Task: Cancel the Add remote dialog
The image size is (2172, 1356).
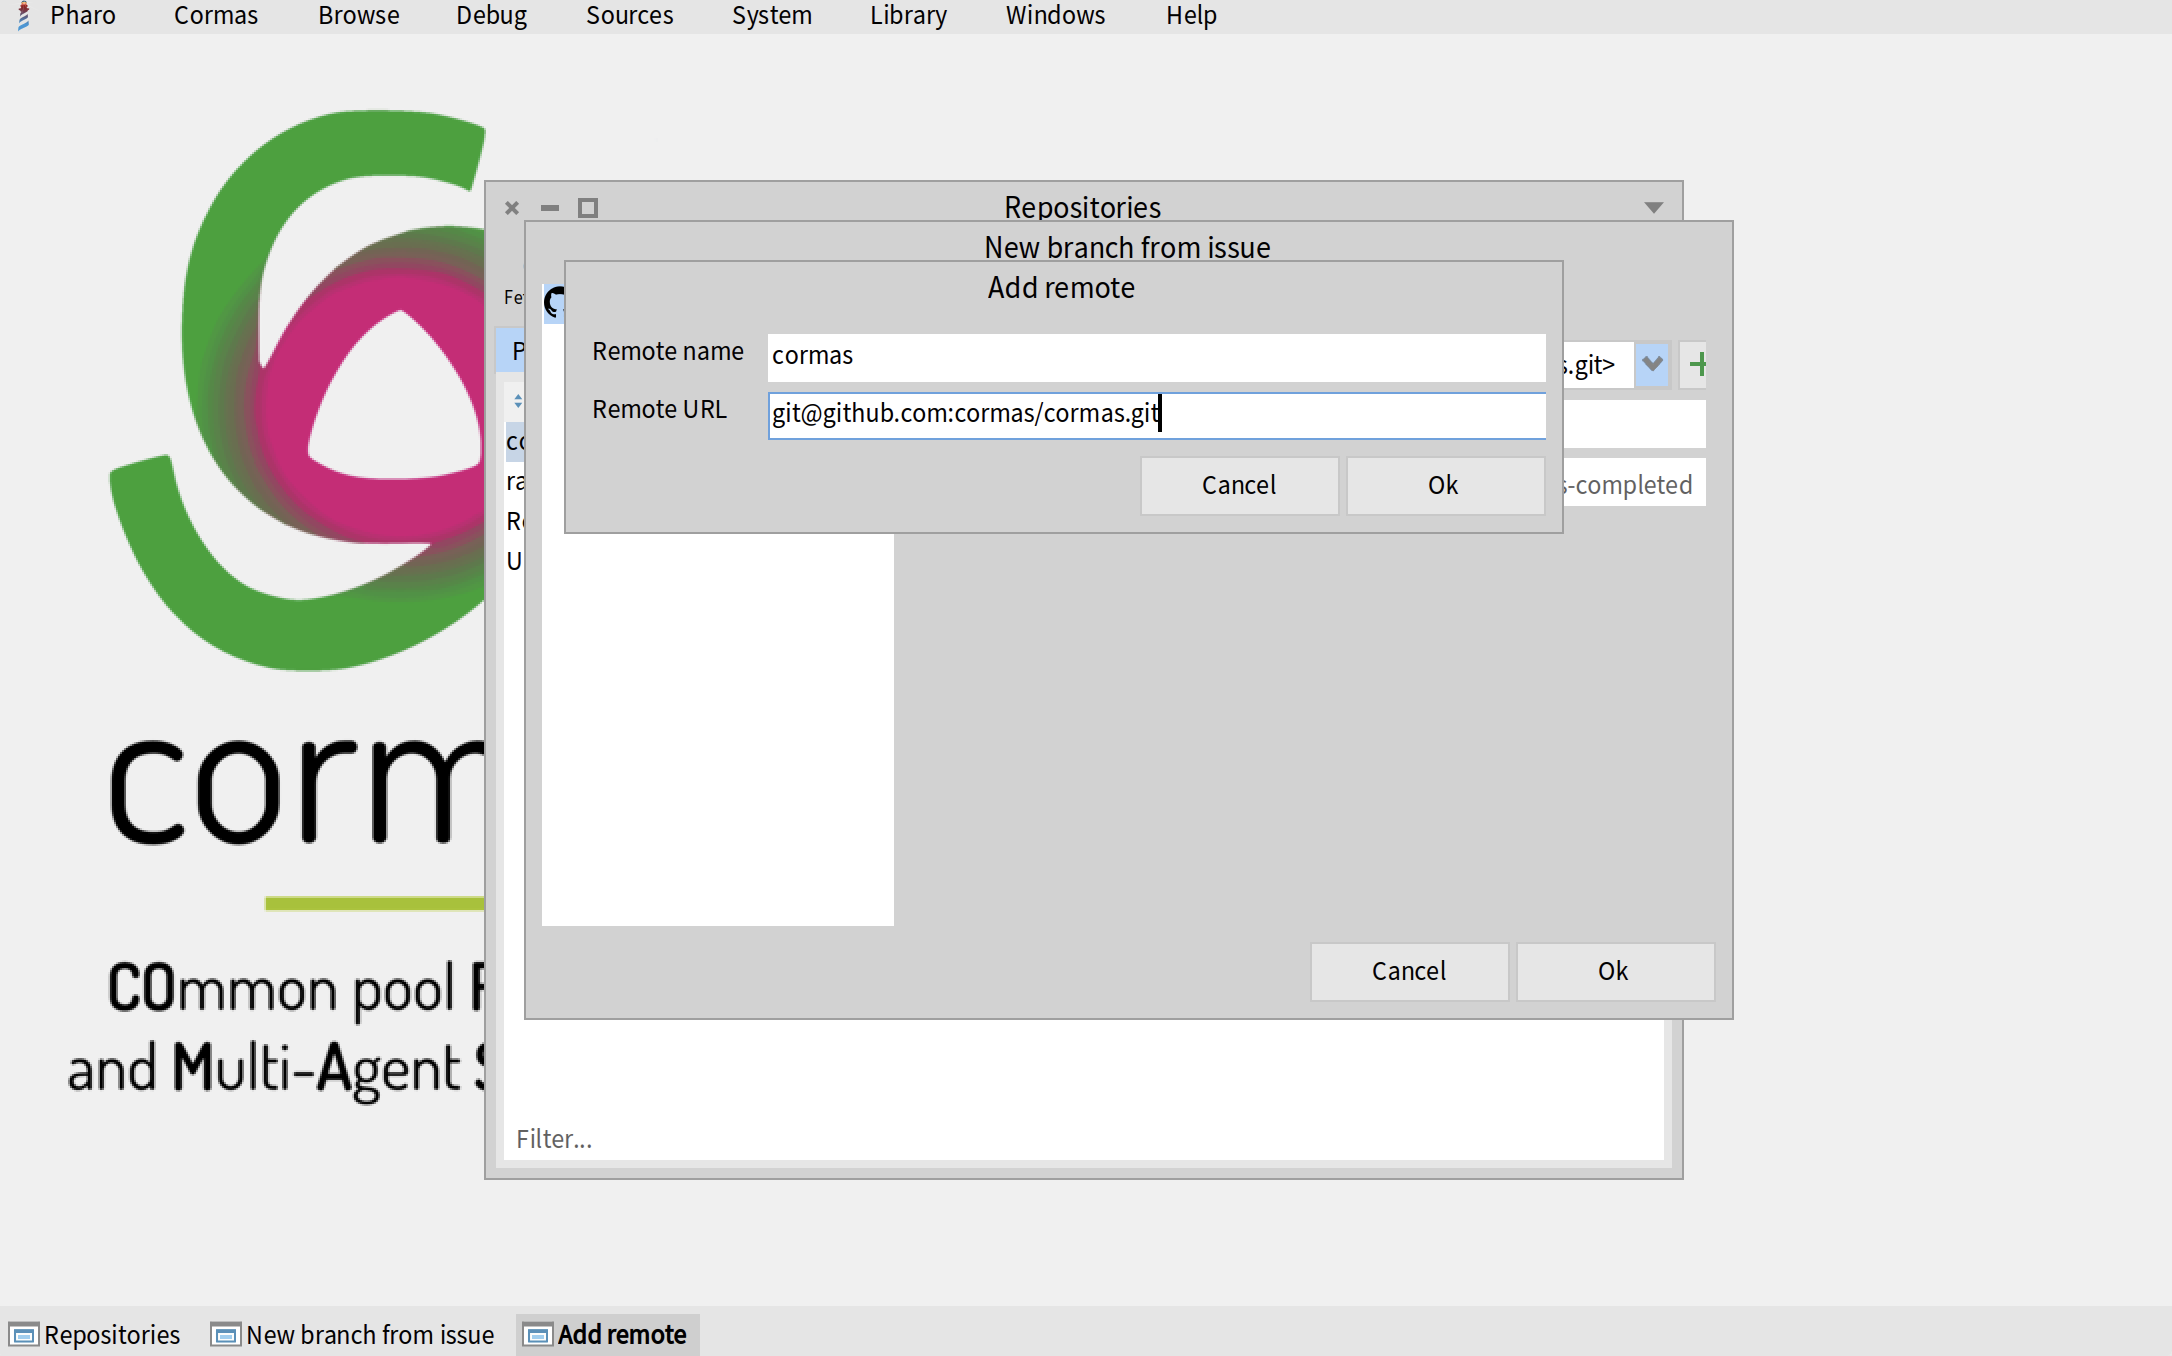Action: [1238, 486]
